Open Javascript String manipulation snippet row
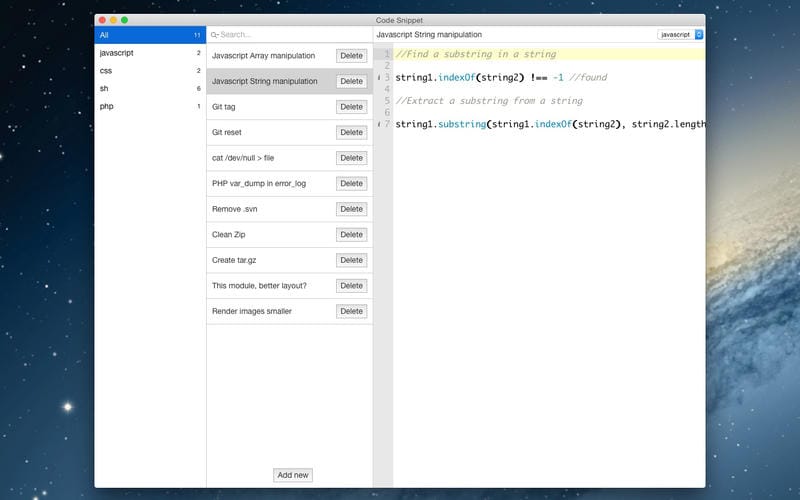The width and height of the screenshot is (800, 500). pos(289,81)
